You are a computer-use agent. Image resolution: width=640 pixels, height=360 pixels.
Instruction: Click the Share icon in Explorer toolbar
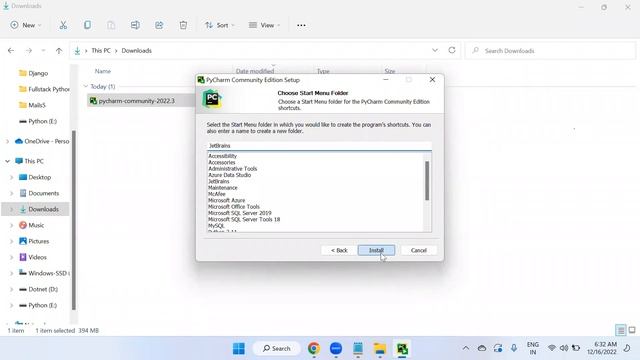159,25
